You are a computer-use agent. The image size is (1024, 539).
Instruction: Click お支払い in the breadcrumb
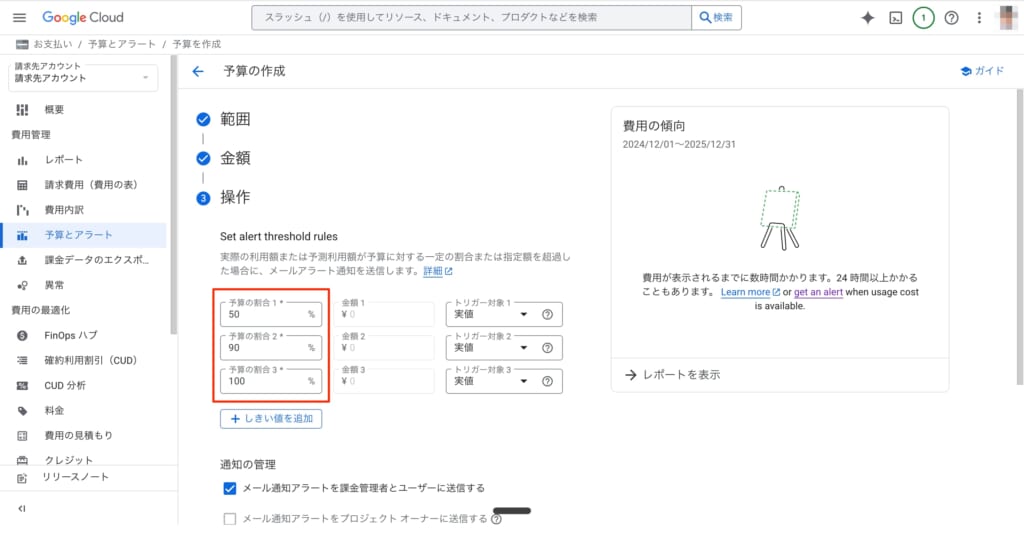coord(53,44)
